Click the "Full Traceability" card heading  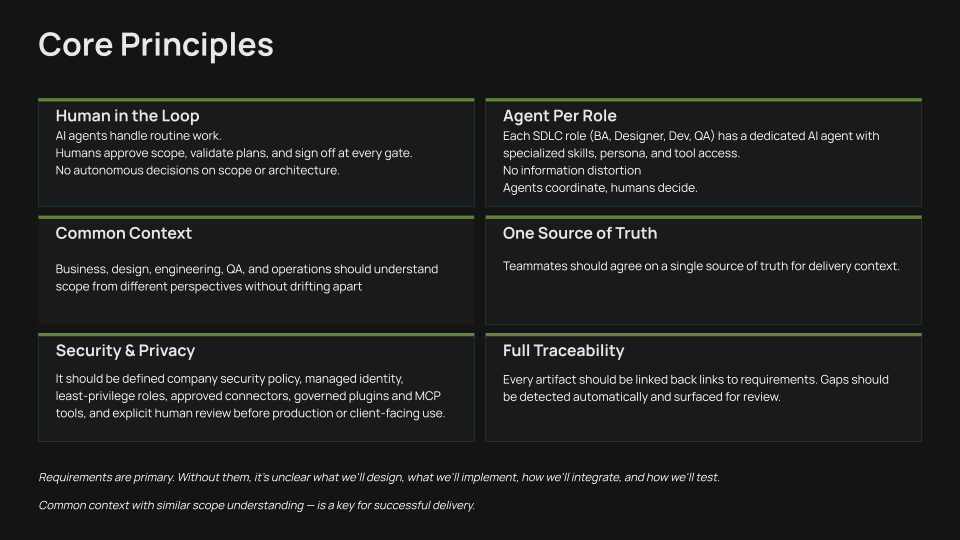(563, 350)
